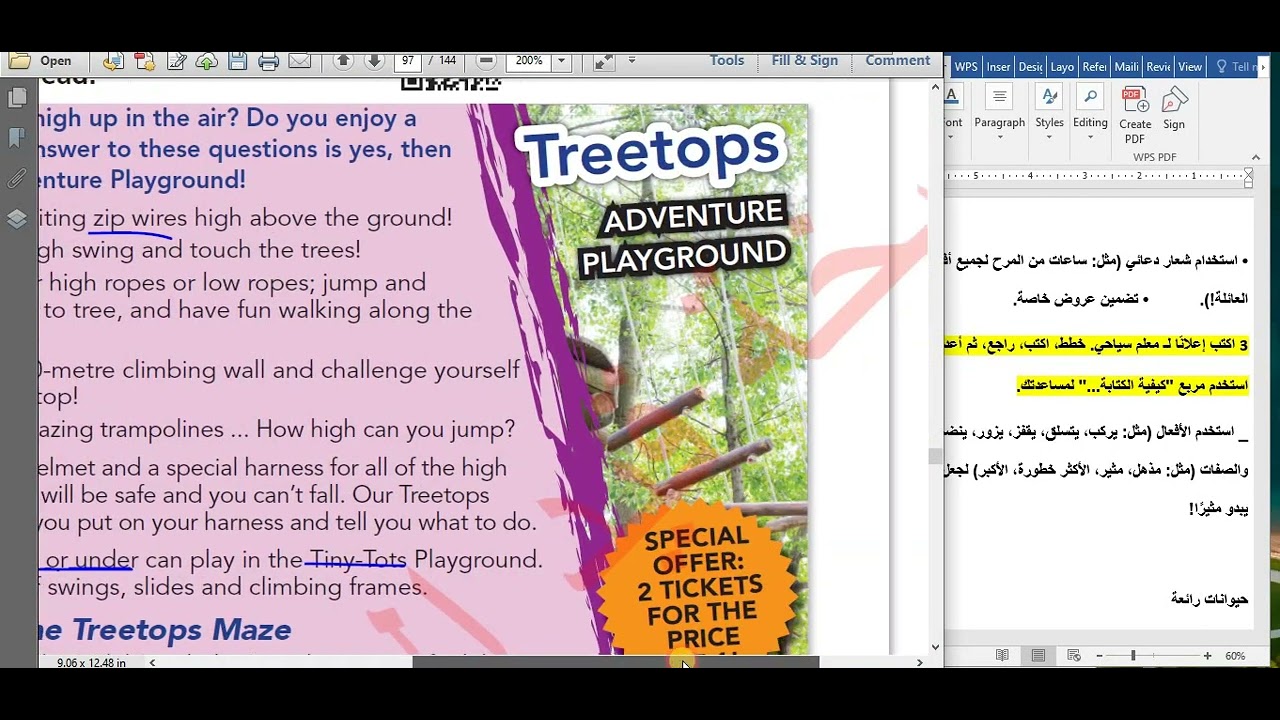Click the PDF horizontal scroll right arrow
Viewport: 1280px width, 720px height.
pos(919,662)
